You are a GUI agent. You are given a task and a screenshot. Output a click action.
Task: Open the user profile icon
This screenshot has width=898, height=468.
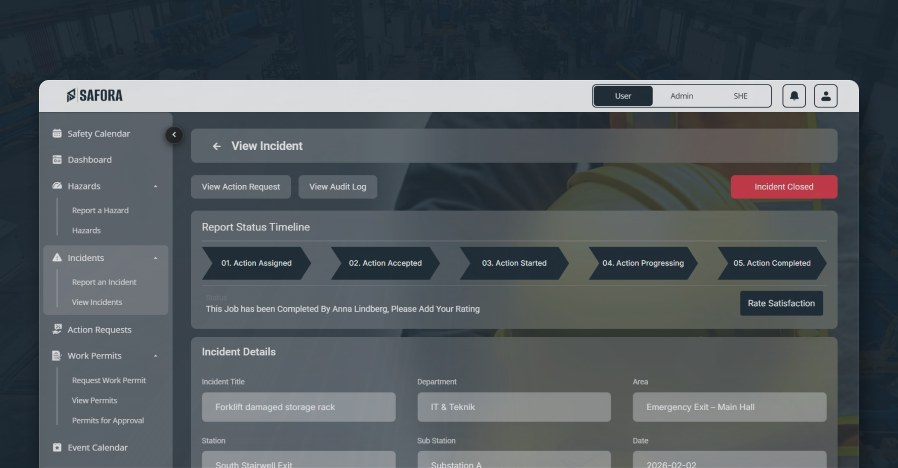pos(825,96)
